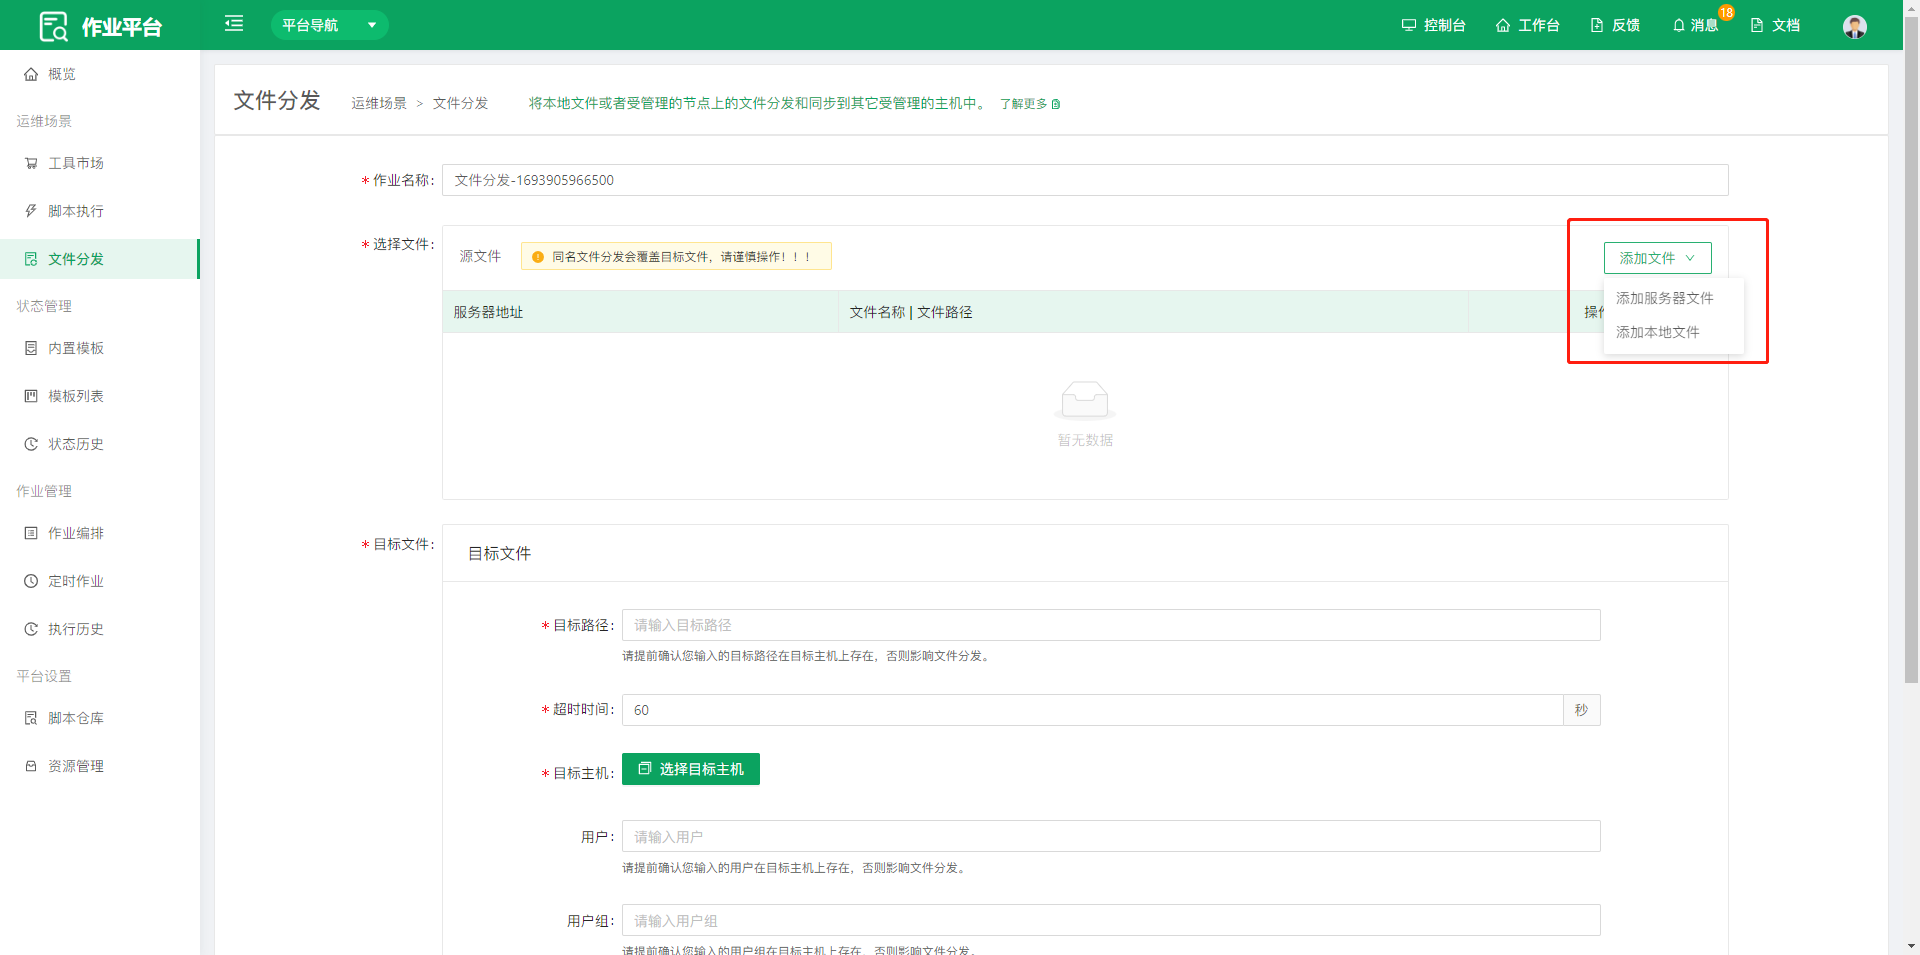
Task: Click the 反馈 document icon
Action: point(1597,25)
